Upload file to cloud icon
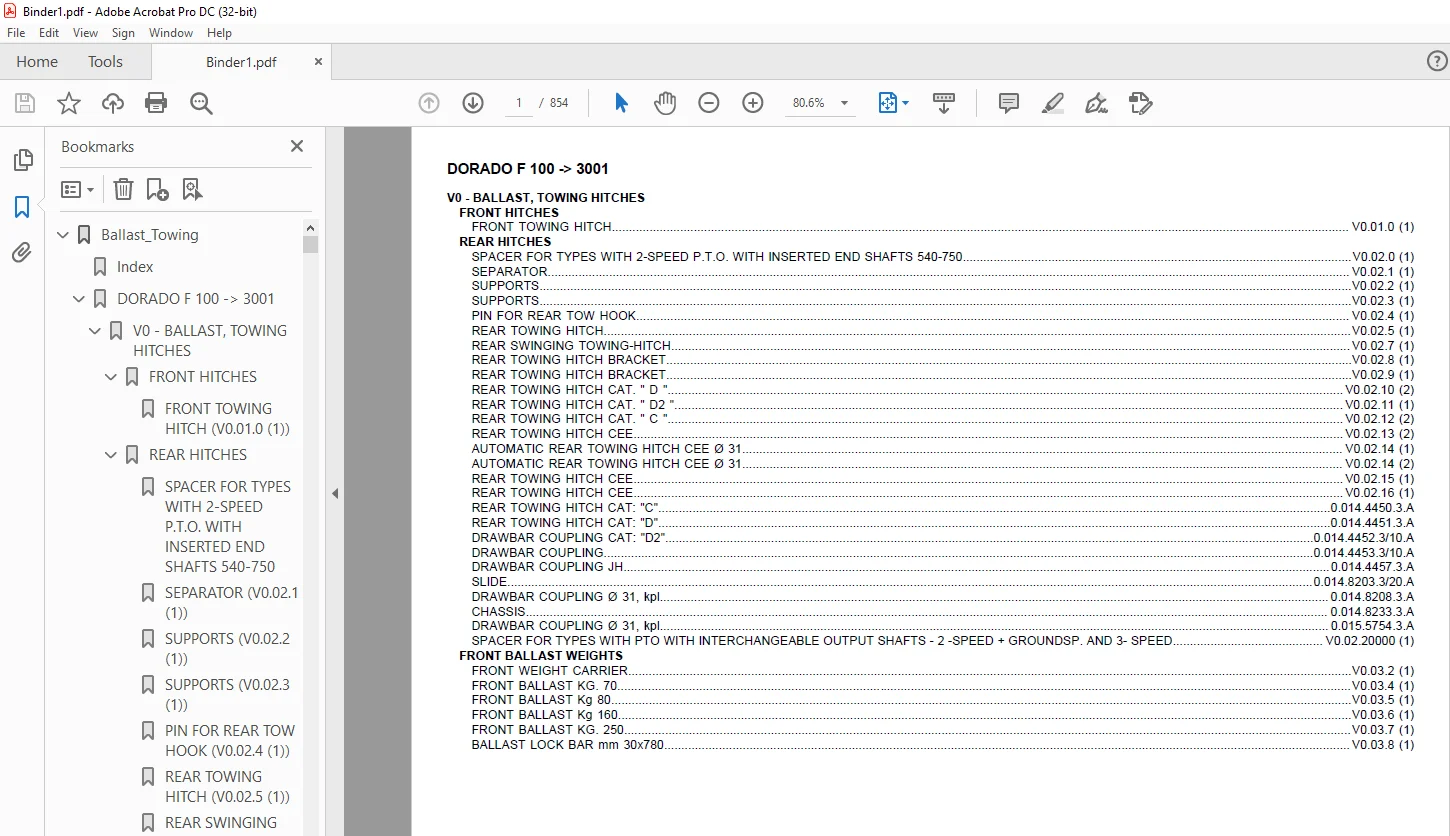The image size is (1450, 836). coord(113,103)
